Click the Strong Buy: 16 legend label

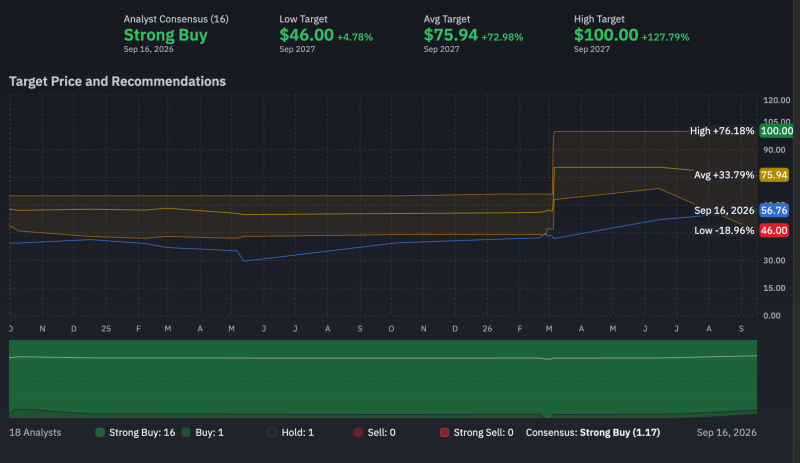(x=142, y=432)
